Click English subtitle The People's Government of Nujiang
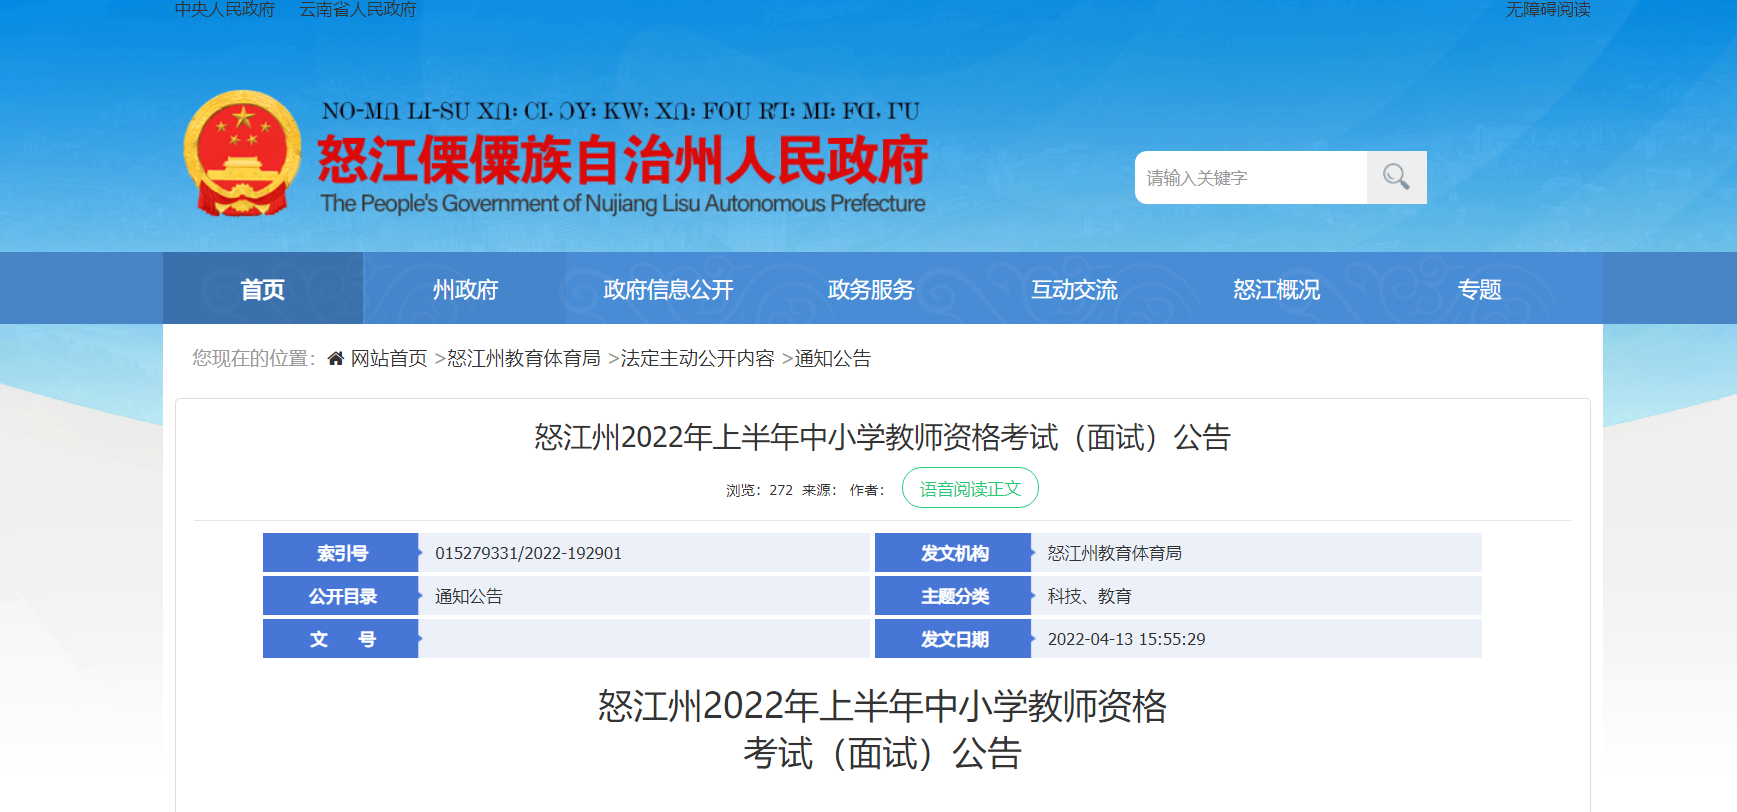This screenshot has width=1737, height=812. pos(622,203)
